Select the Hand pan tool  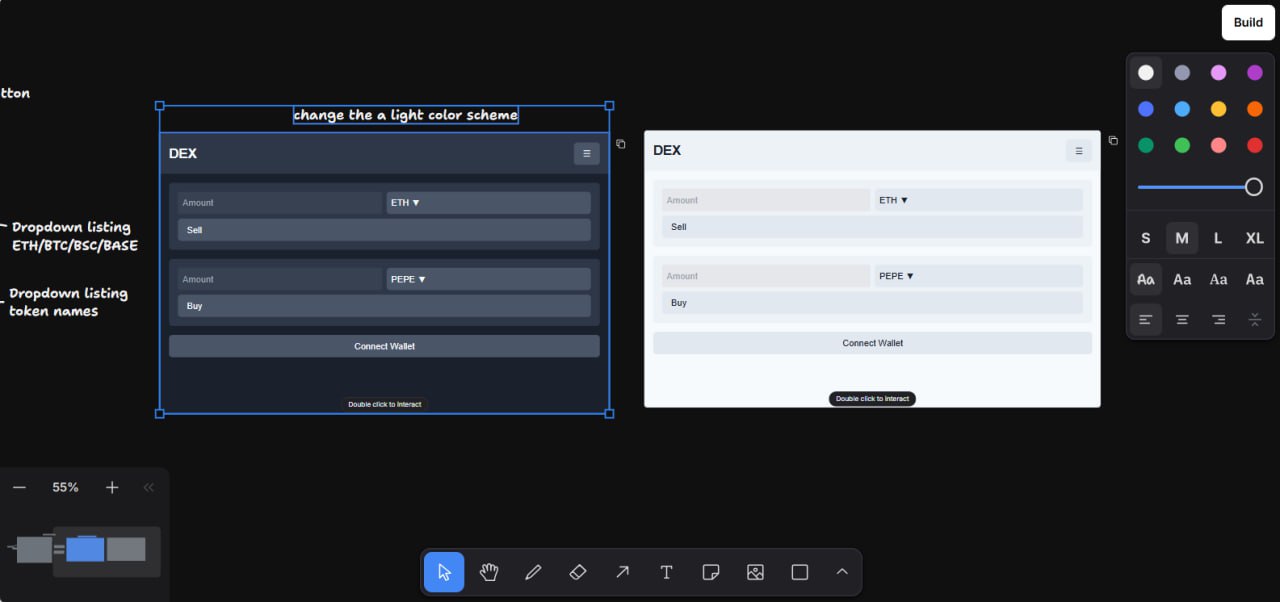click(488, 572)
